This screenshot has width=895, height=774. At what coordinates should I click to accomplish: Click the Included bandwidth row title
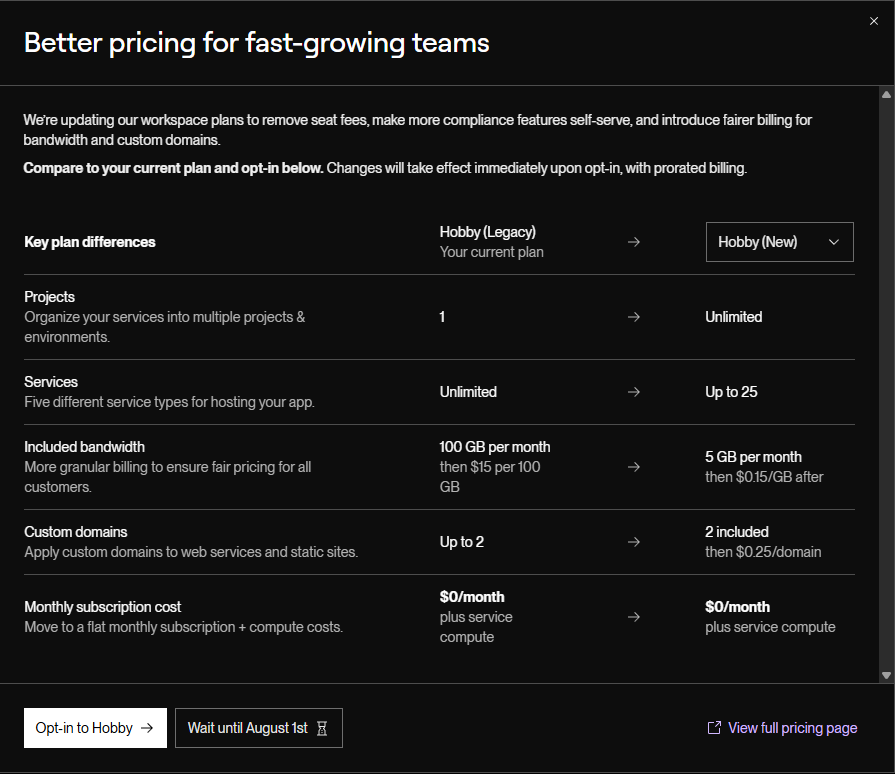click(x=84, y=447)
